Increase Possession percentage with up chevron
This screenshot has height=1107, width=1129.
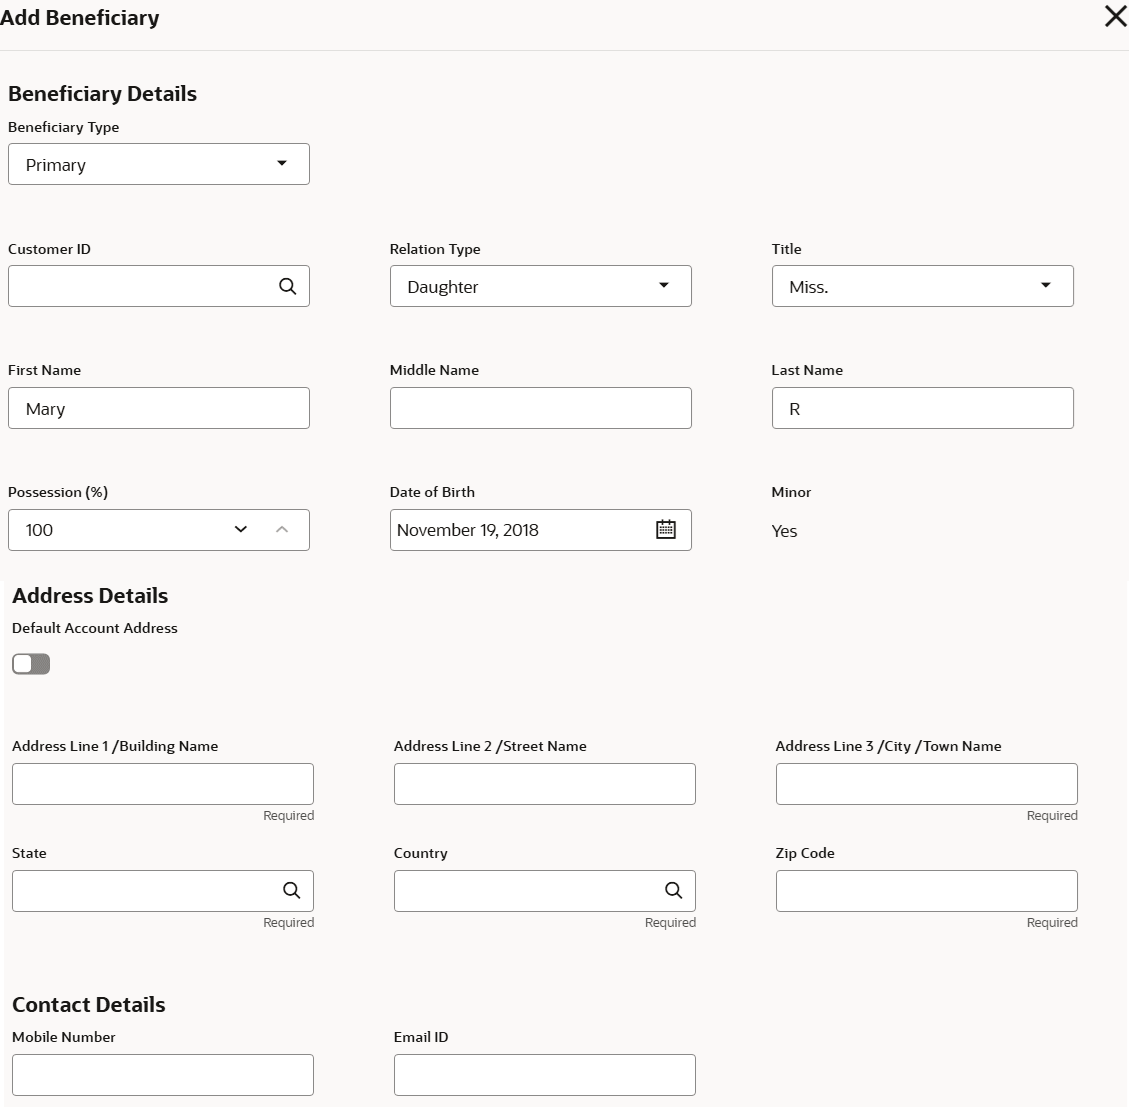coord(282,530)
